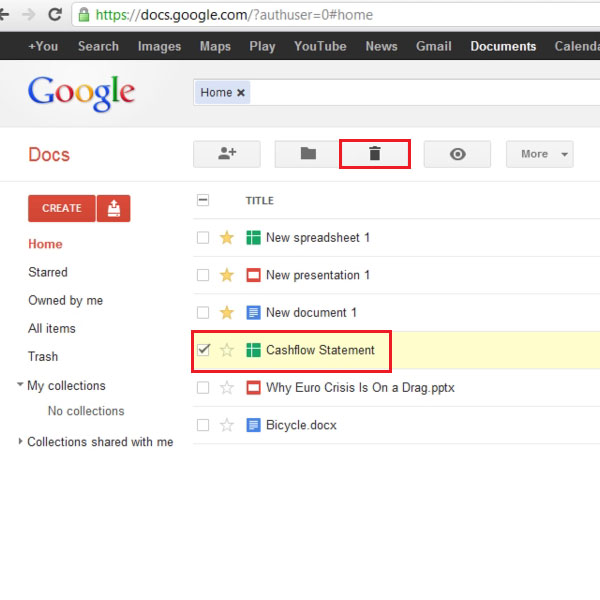Open the Cashflow Statement file

[x=320, y=350]
